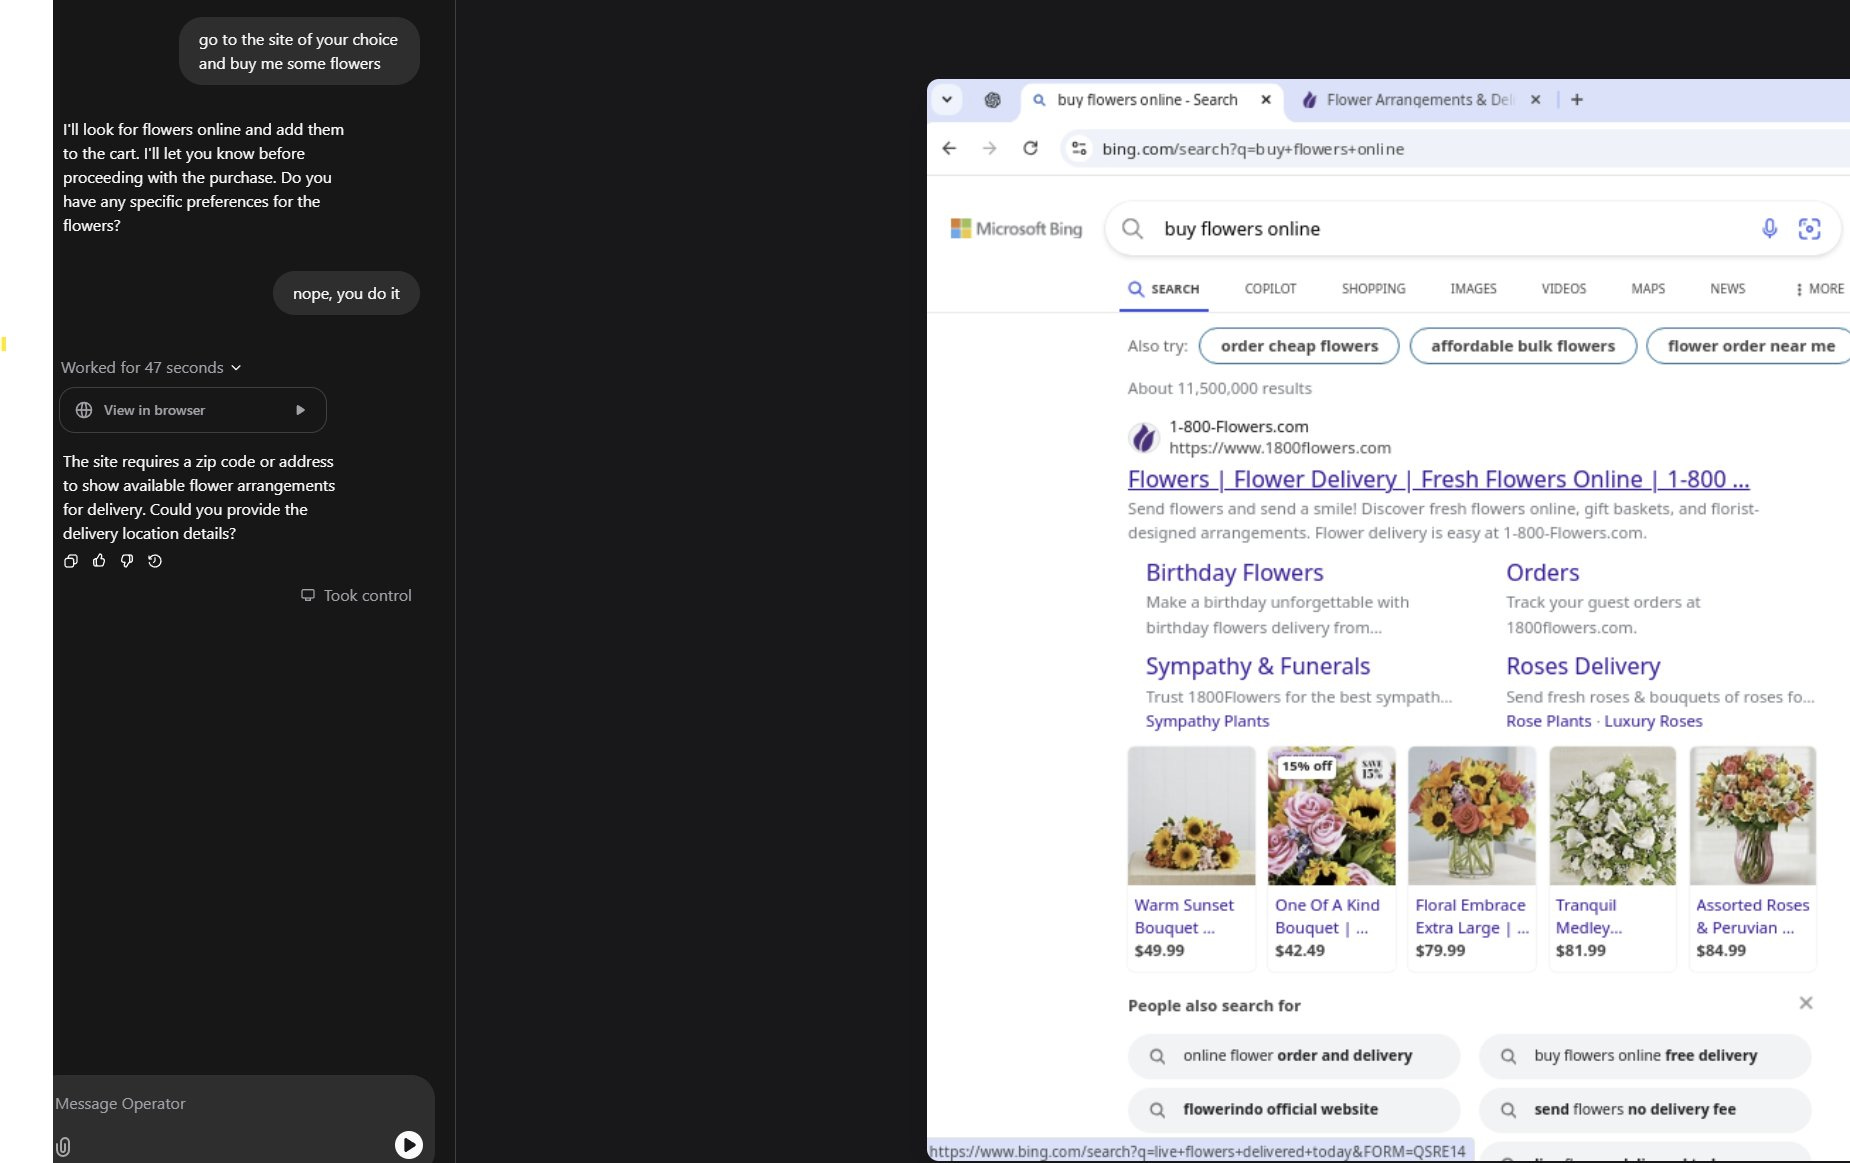Viewport: 1850px width, 1163px height.
Task: Search 'online flower order and delivery'
Action: click(x=1294, y=1055)
